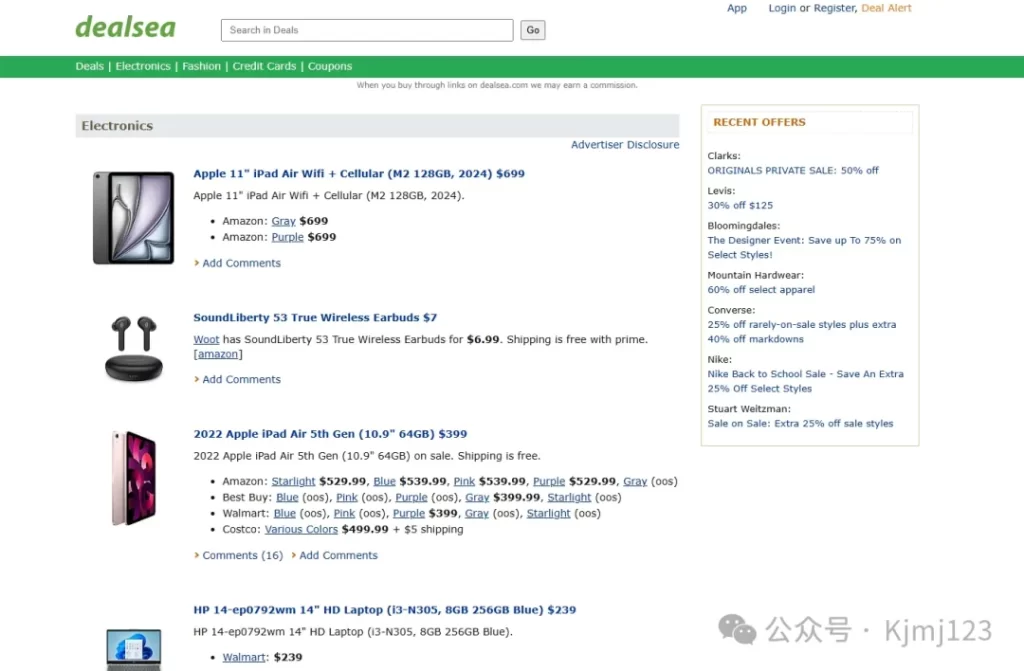Click Add Comments under the iPad Air M2 deal

click(x=241, y=263)
